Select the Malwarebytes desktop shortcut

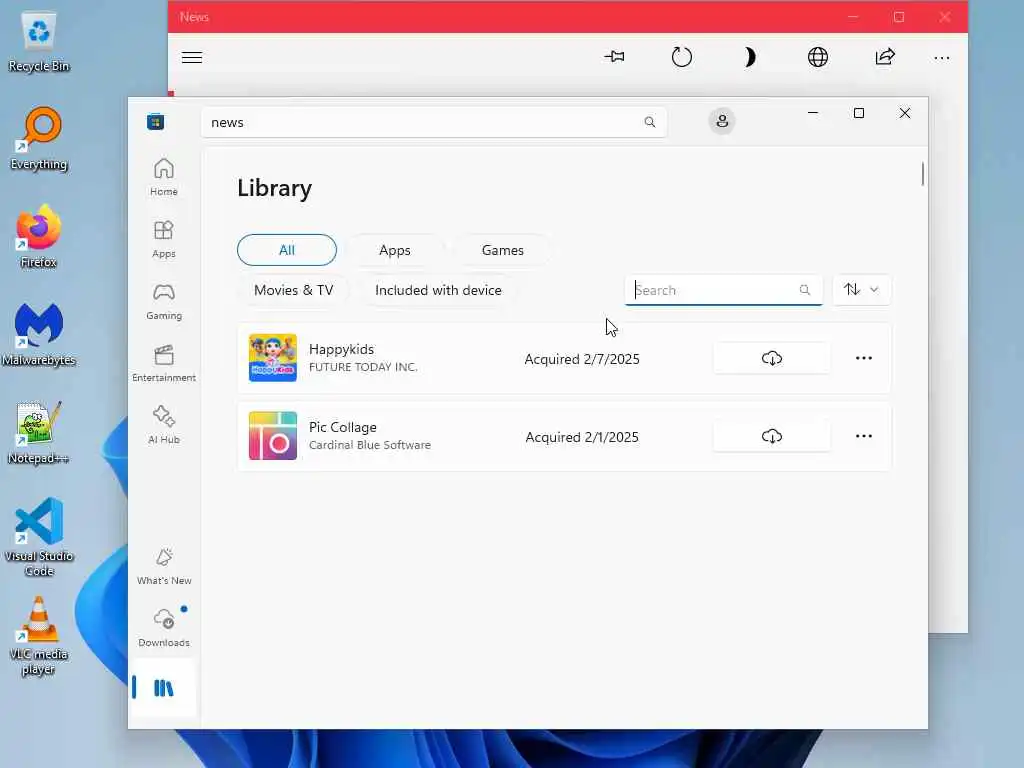tap(39, 334)
